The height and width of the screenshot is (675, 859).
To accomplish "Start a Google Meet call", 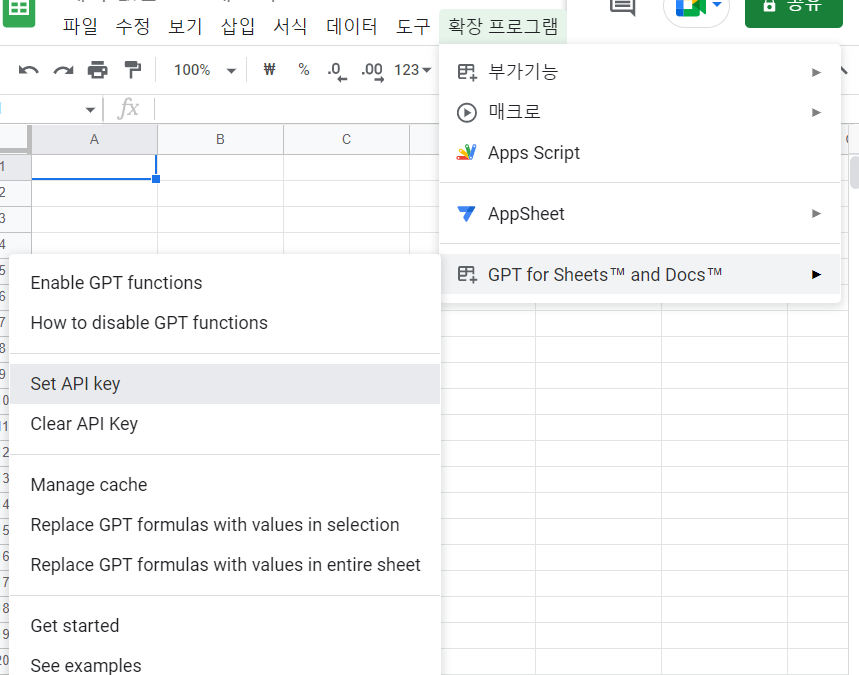I will tap(696, 9).
